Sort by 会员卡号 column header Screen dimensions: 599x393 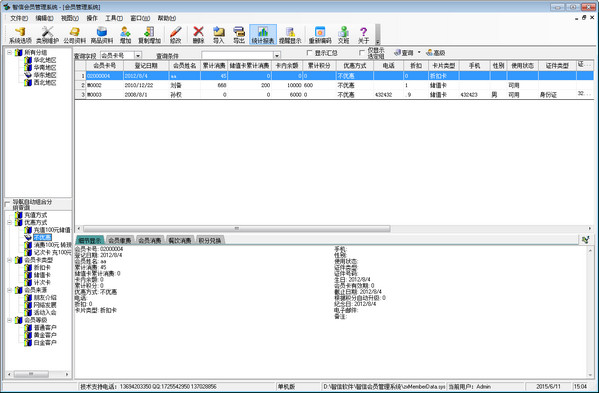105,66
